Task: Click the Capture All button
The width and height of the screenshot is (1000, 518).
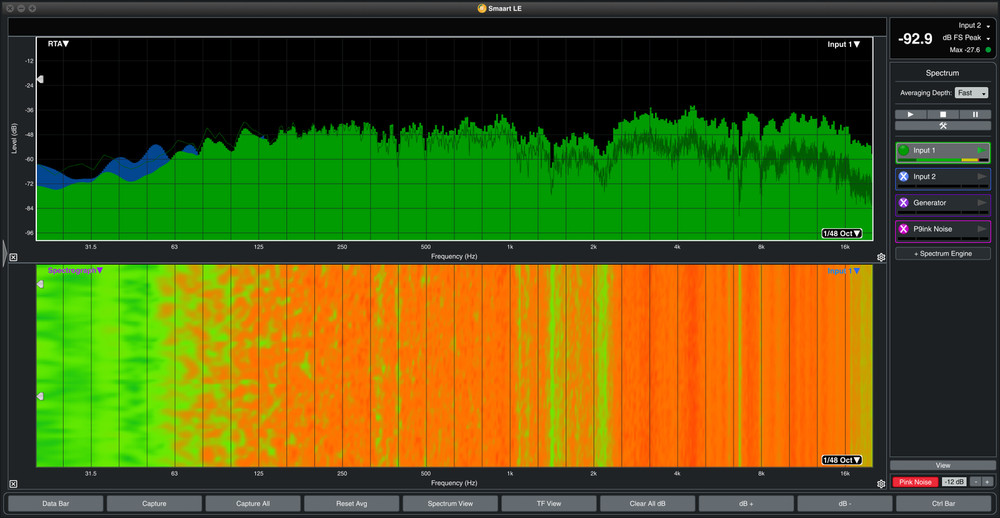Action: [x=252, y=503]
